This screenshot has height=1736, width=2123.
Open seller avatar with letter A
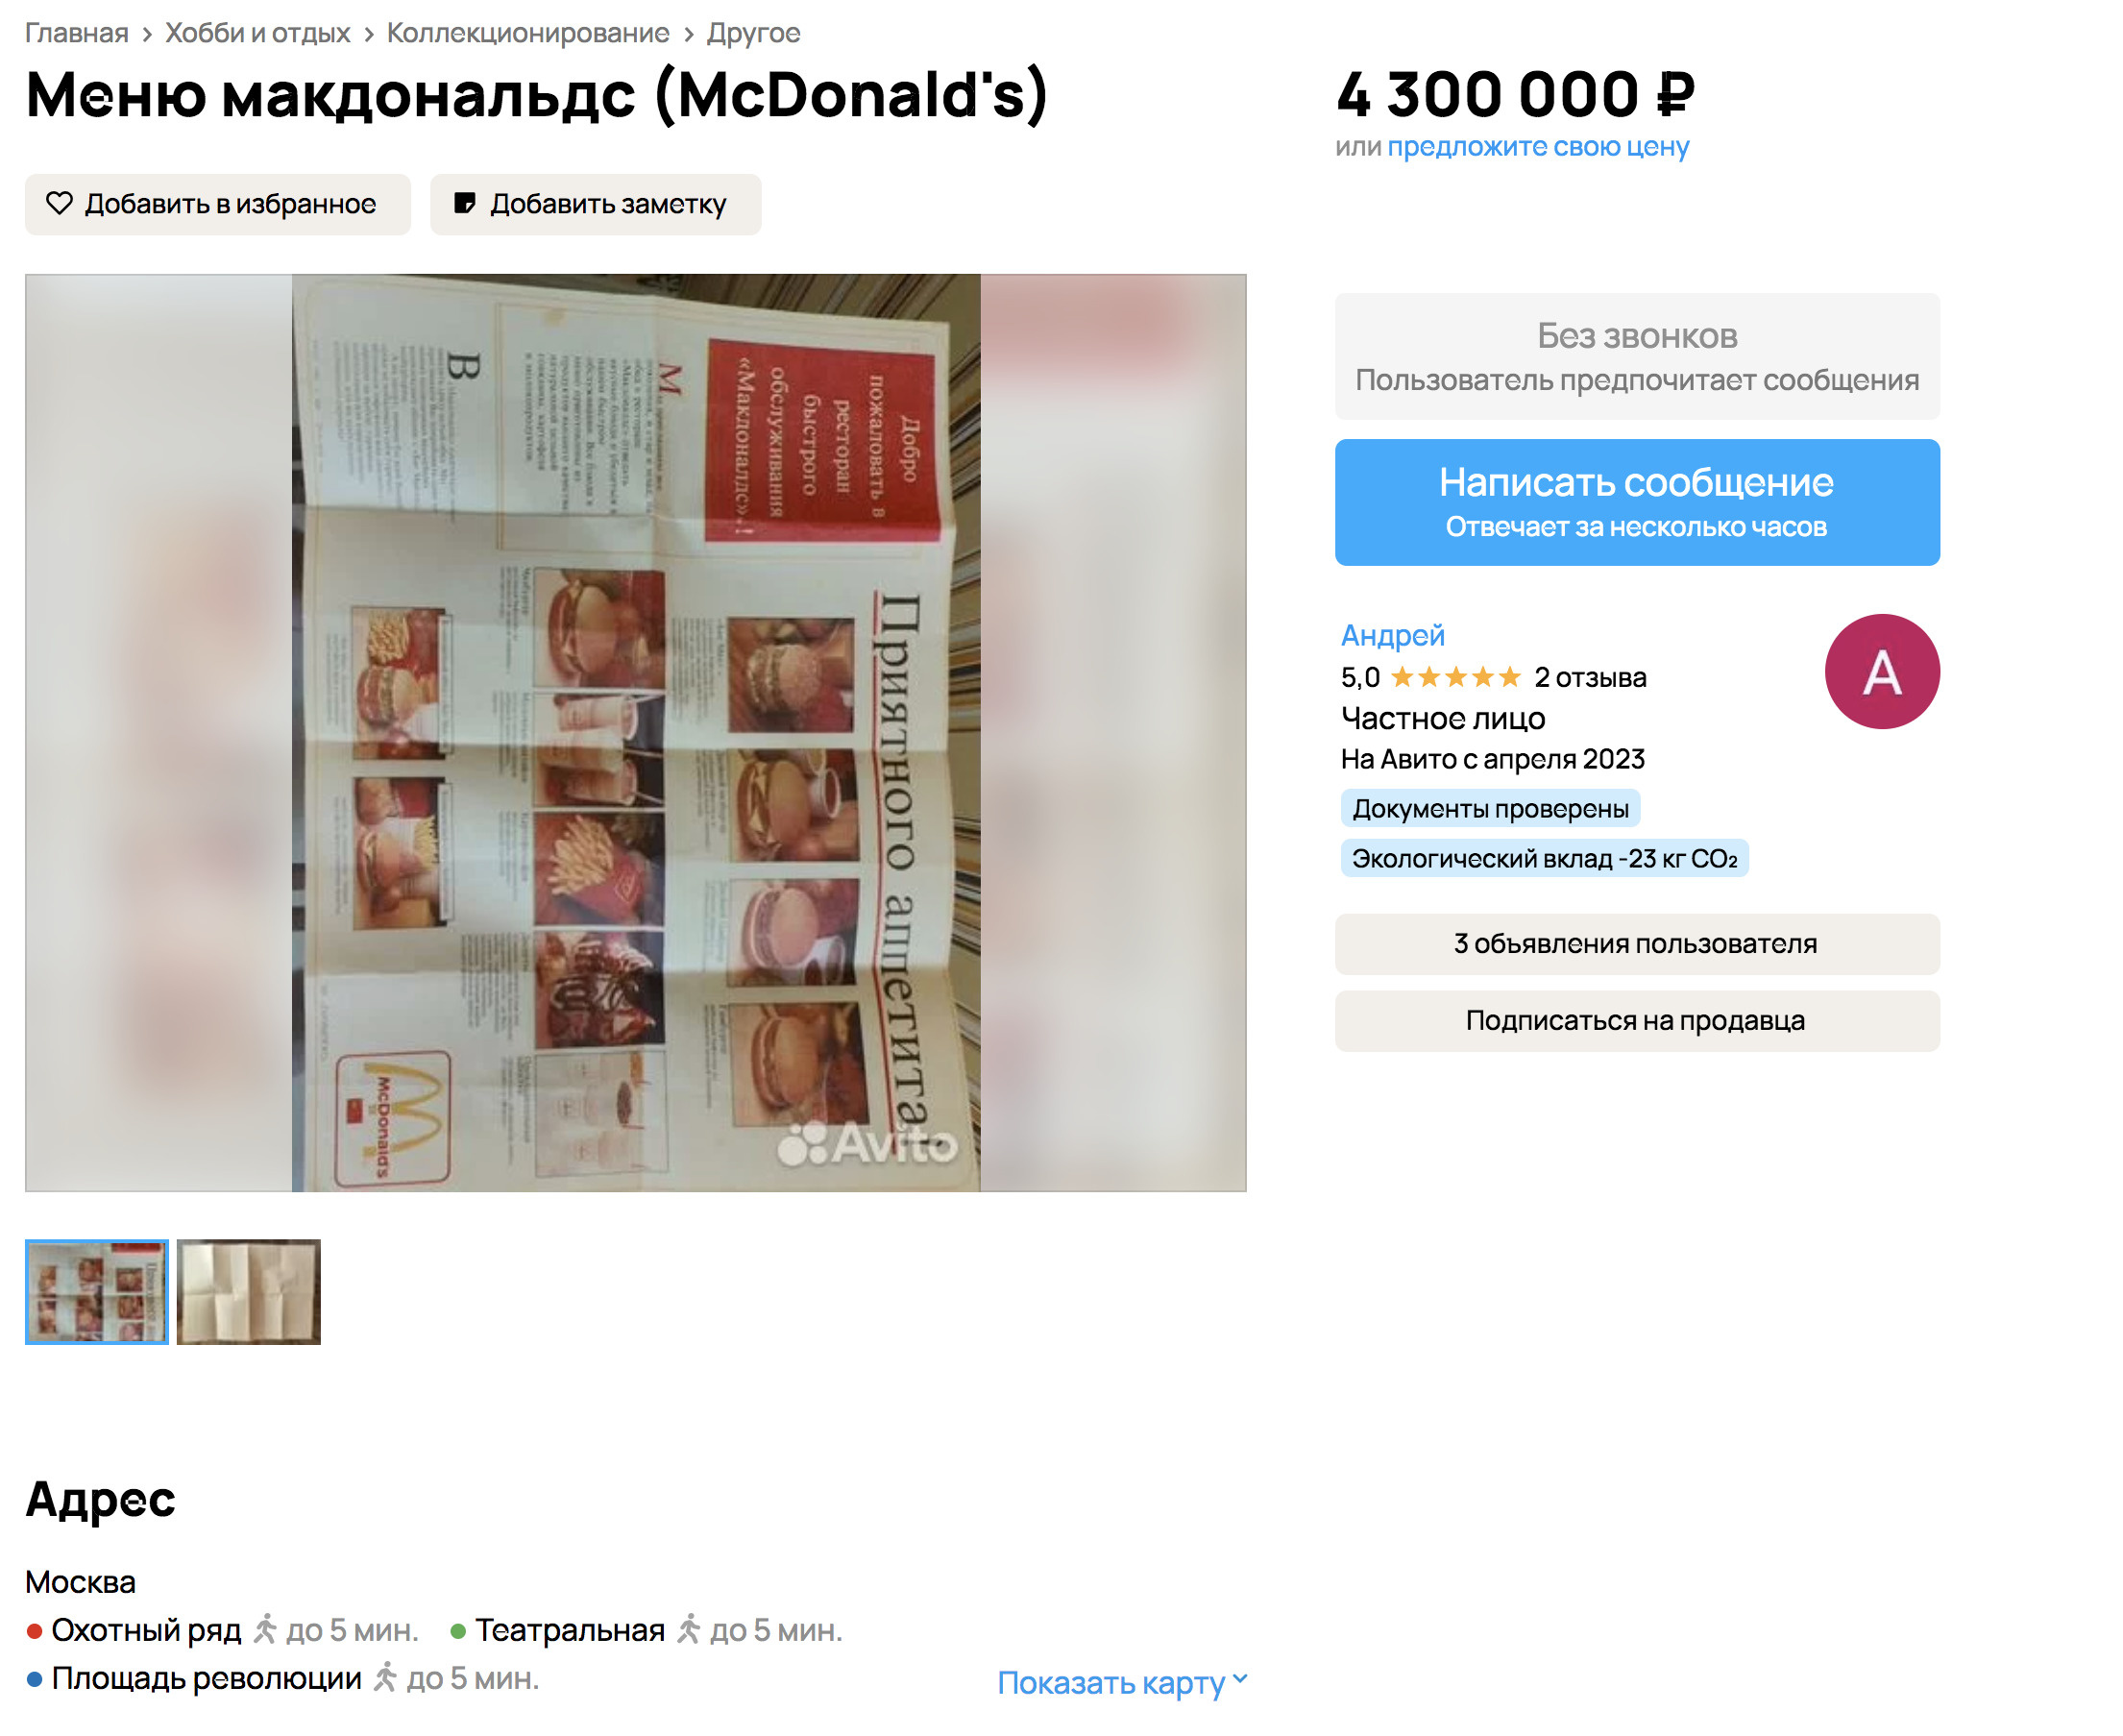[1882, 672]
